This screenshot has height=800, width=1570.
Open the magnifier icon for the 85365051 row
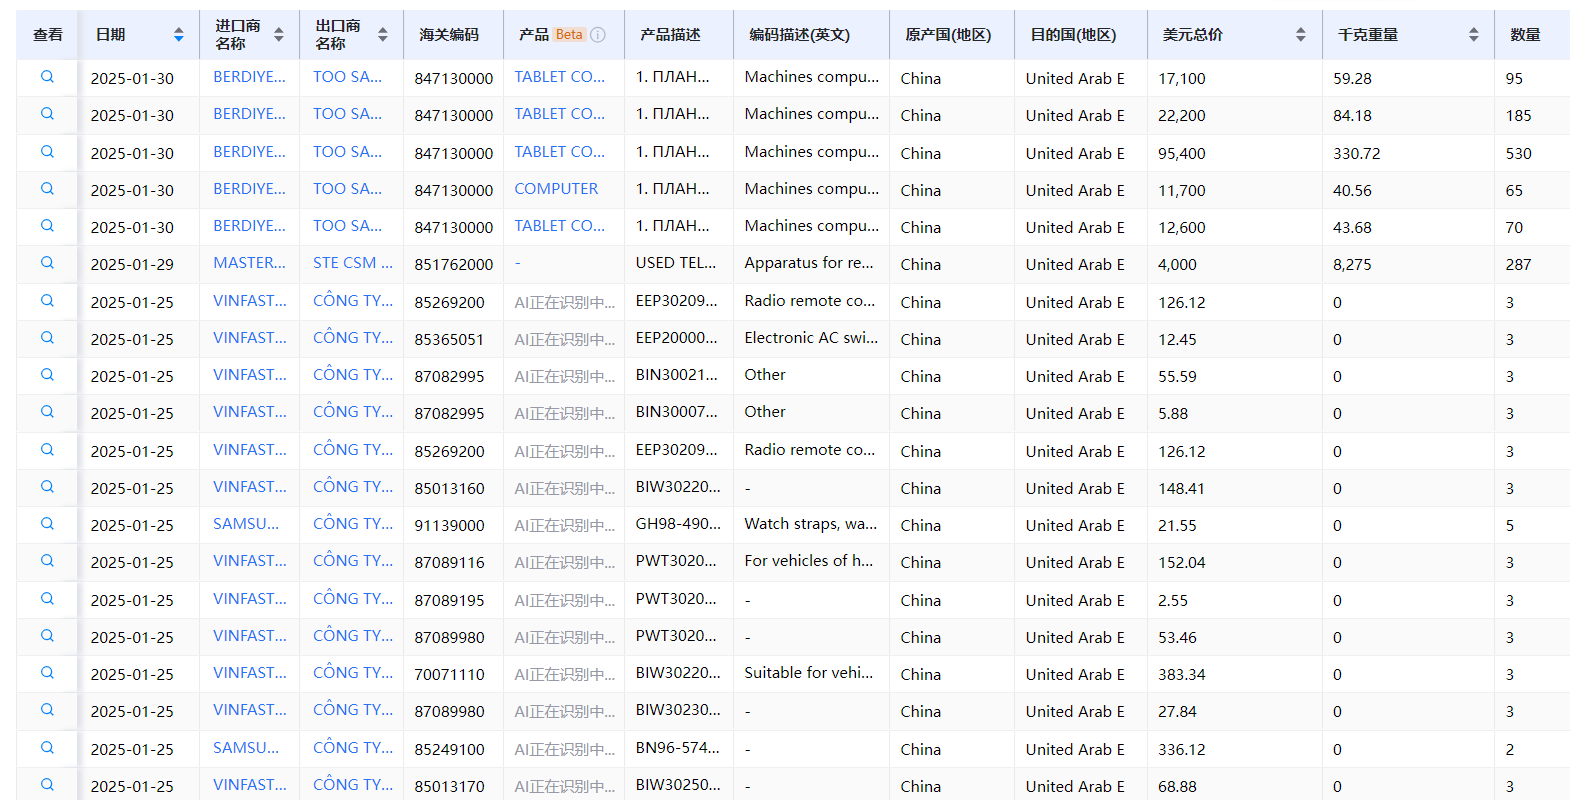[x=47, y=338]
